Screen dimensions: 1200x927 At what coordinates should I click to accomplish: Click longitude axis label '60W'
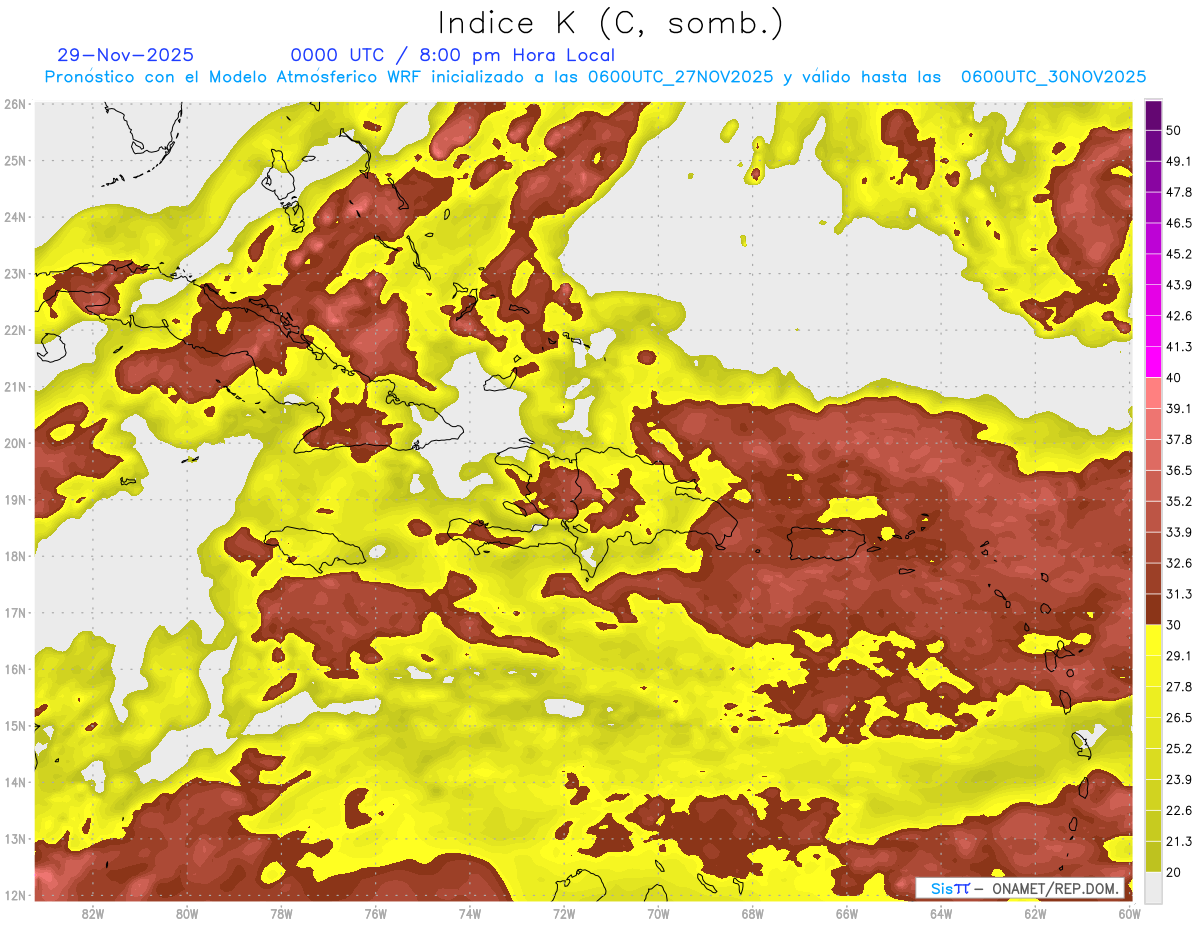(x=1130, y=914)
